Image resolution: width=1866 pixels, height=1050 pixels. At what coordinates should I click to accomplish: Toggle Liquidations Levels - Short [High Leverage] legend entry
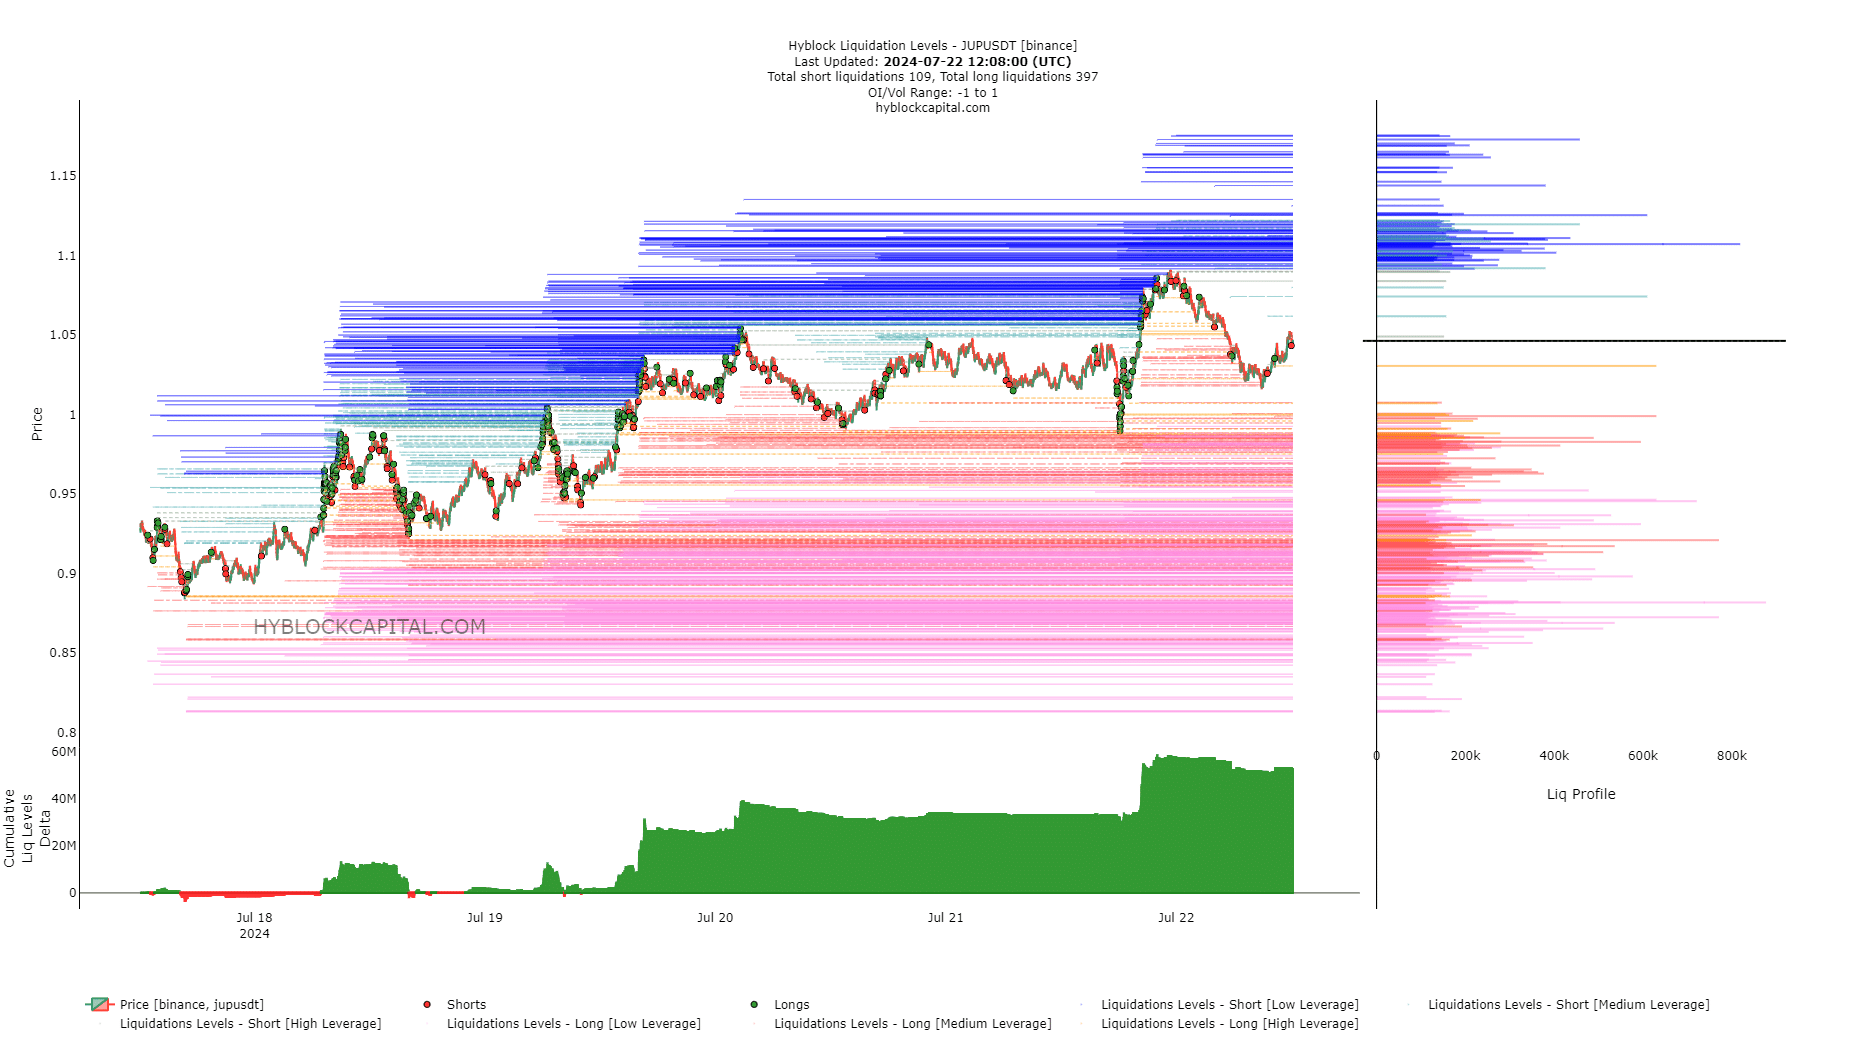tap(250, 1023)
